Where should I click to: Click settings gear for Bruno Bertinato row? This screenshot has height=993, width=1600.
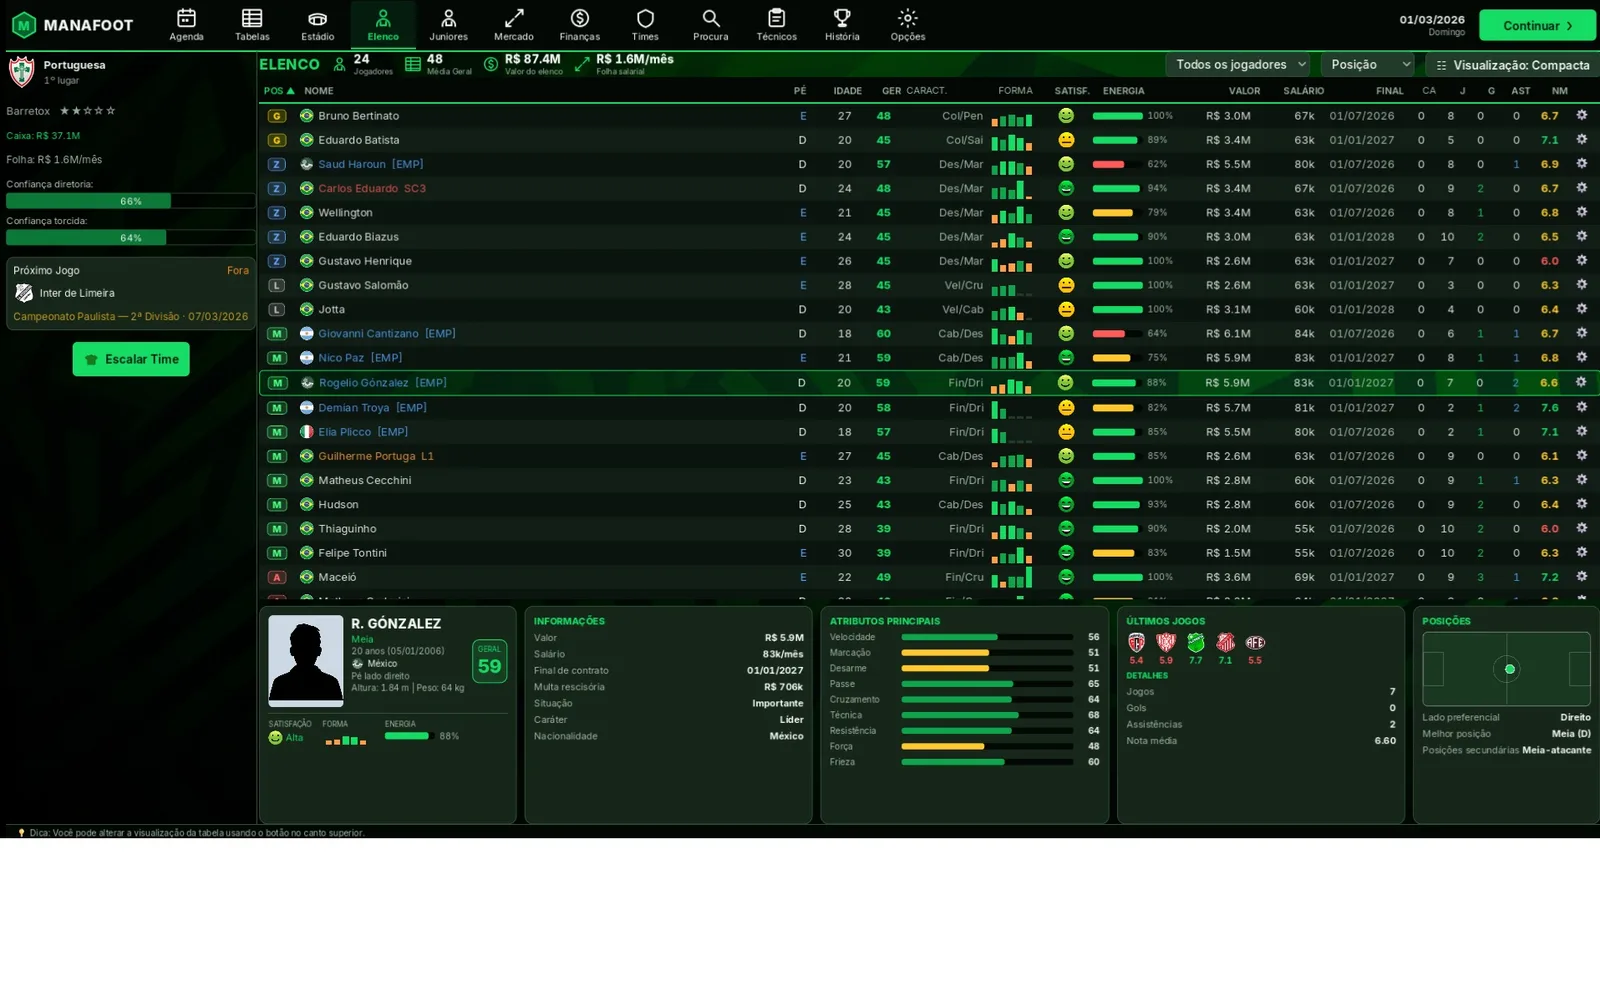[1581, 115]
